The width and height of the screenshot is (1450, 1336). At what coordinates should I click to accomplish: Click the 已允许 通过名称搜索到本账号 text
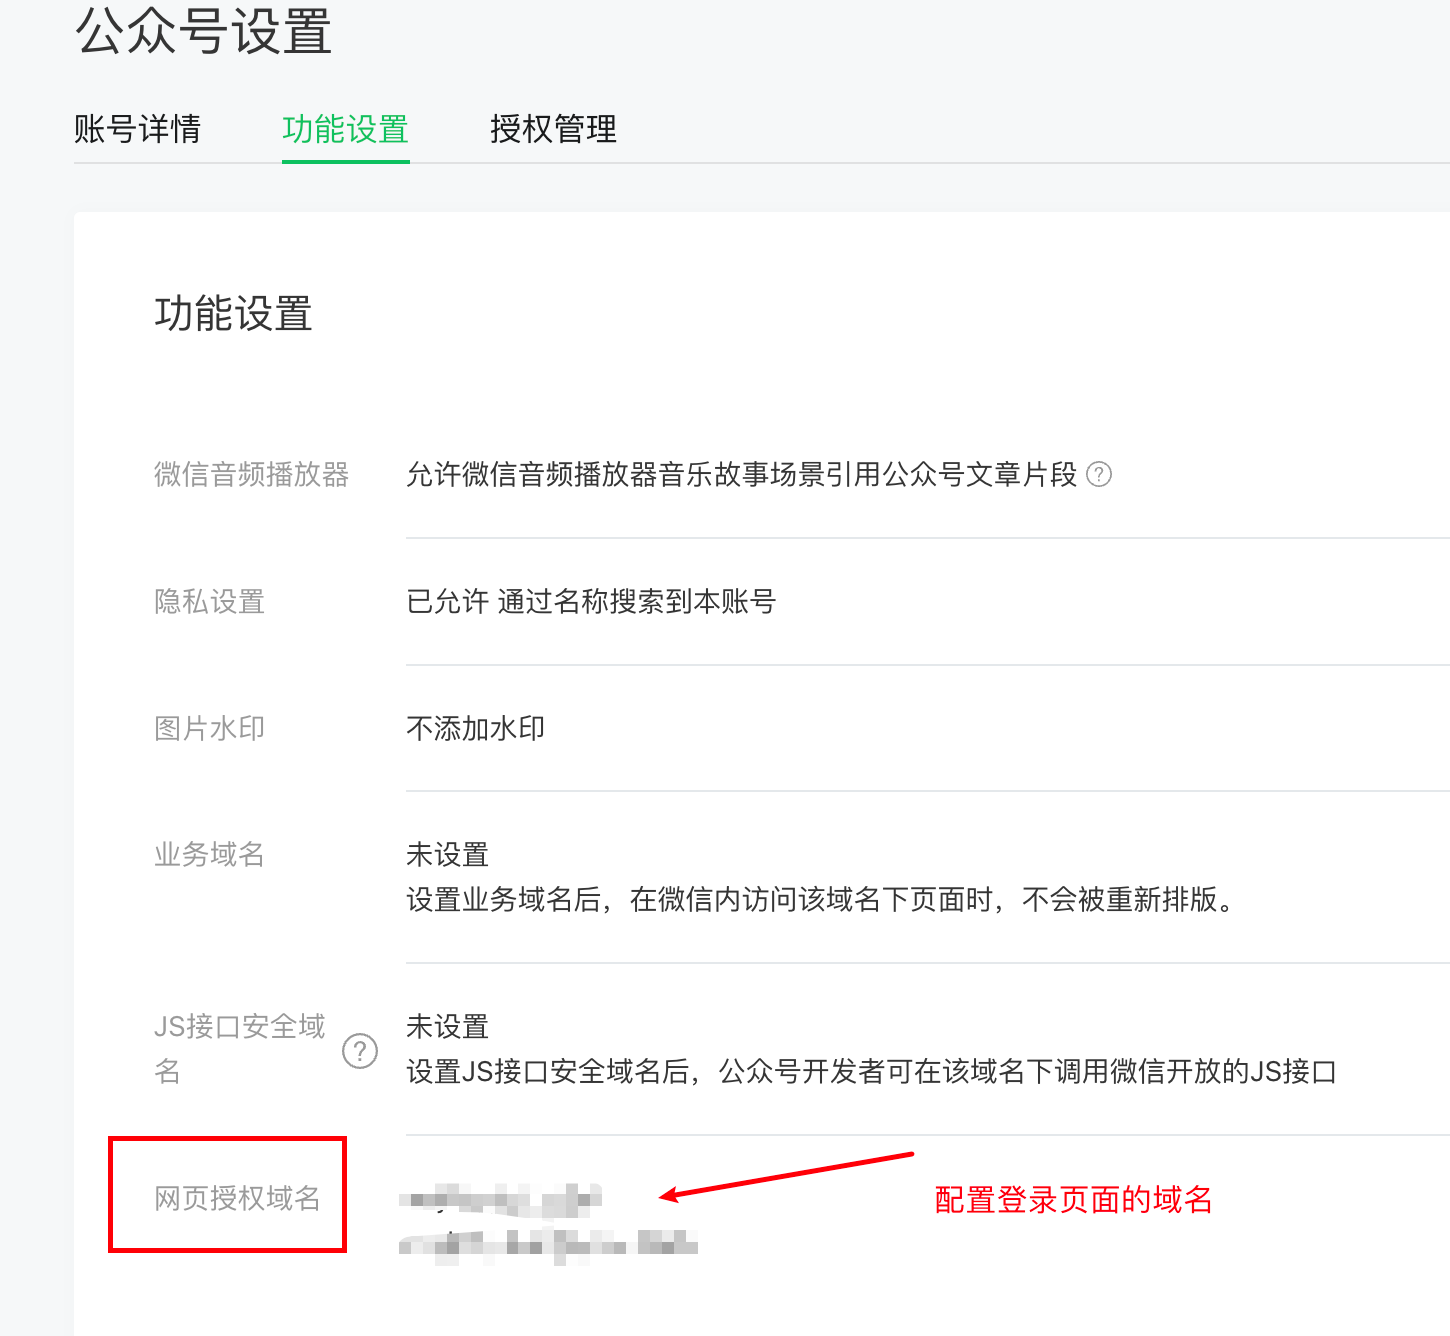coord(590,601)
